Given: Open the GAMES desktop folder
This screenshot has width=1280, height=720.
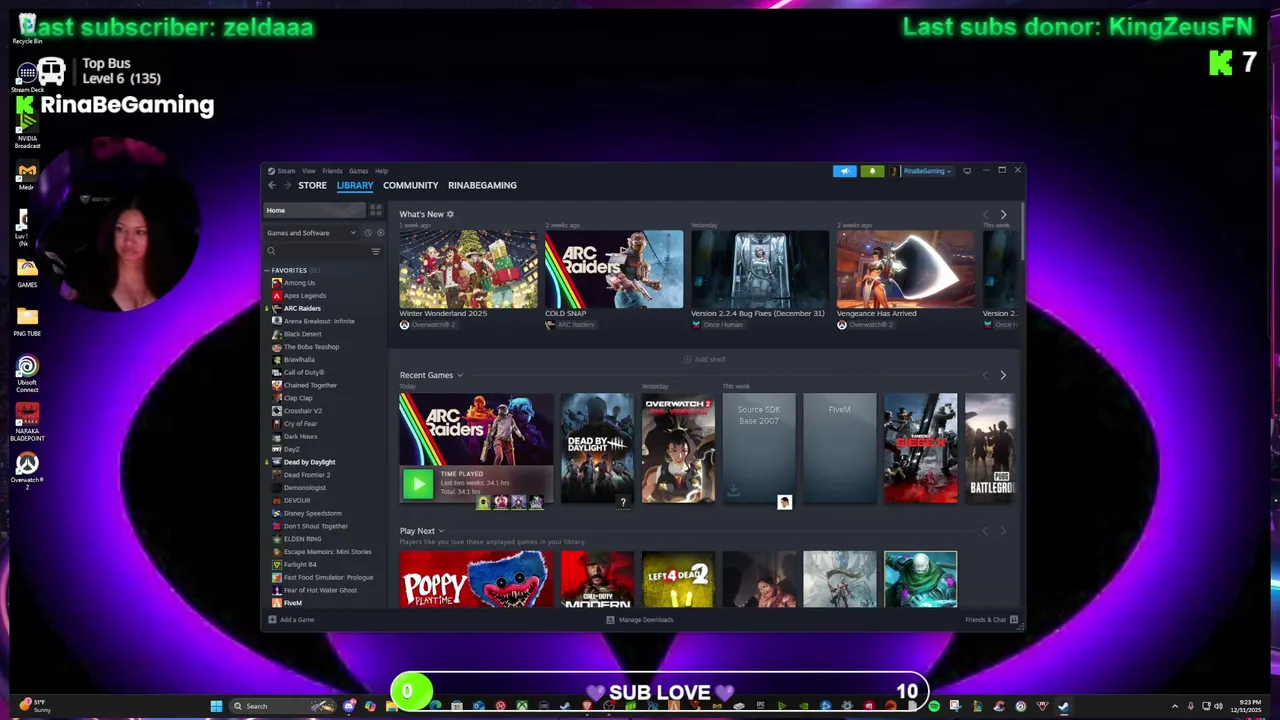Looking at the screenshot, I should pyautogui.click(x=27, y=273).
